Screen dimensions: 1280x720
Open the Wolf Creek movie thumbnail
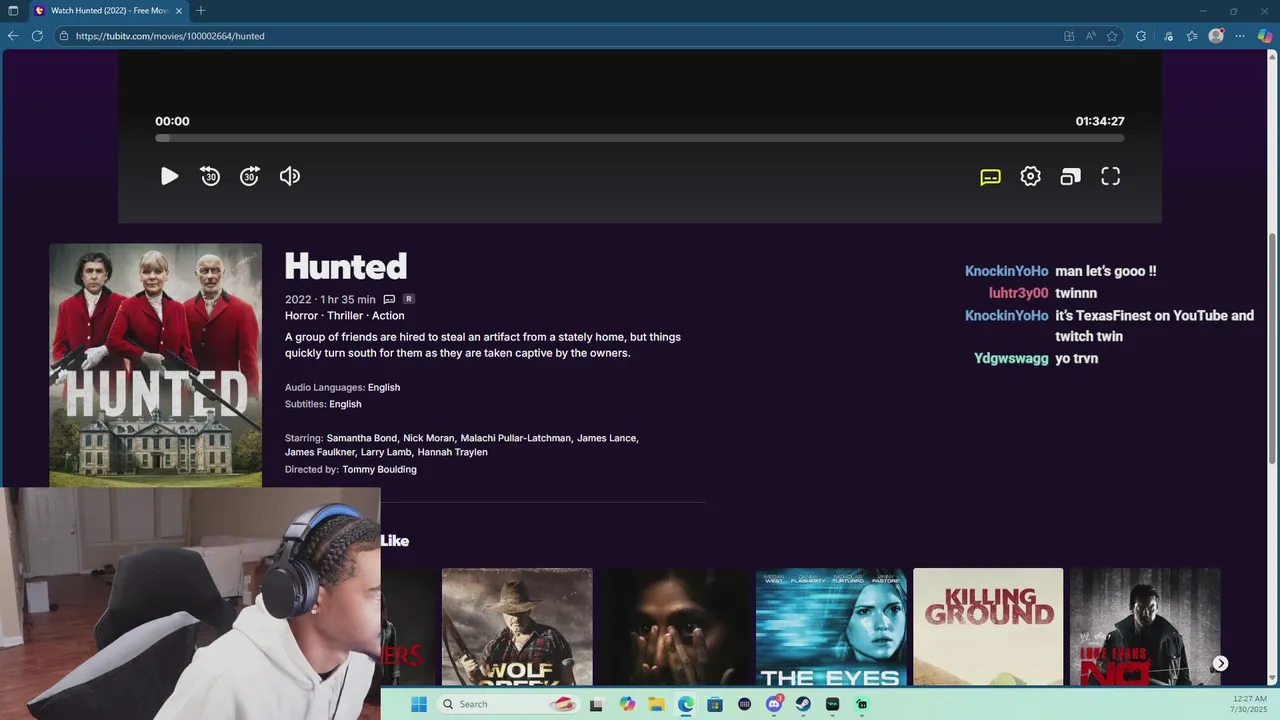coord(517,627)
